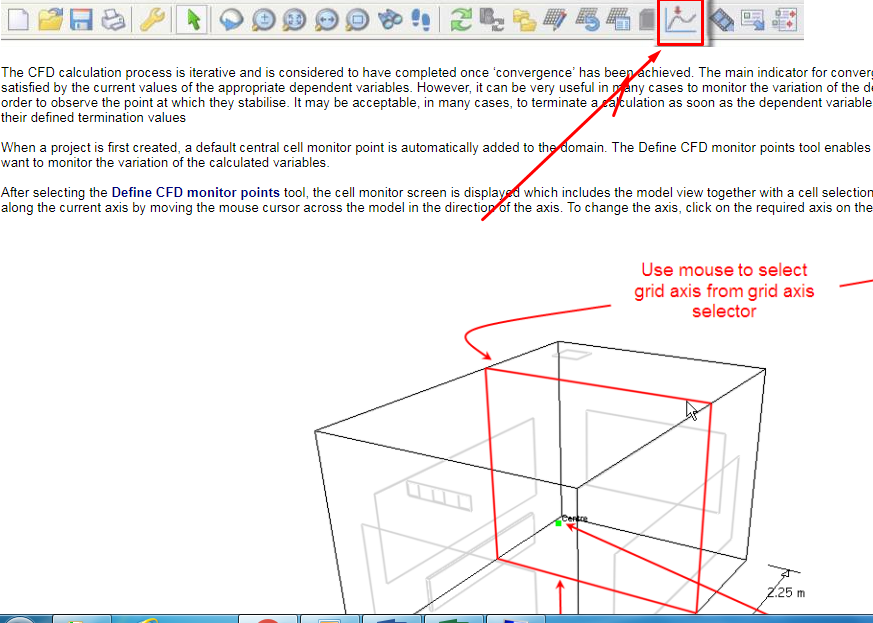Click the last toolbar icon with red dots

(784, 20)
